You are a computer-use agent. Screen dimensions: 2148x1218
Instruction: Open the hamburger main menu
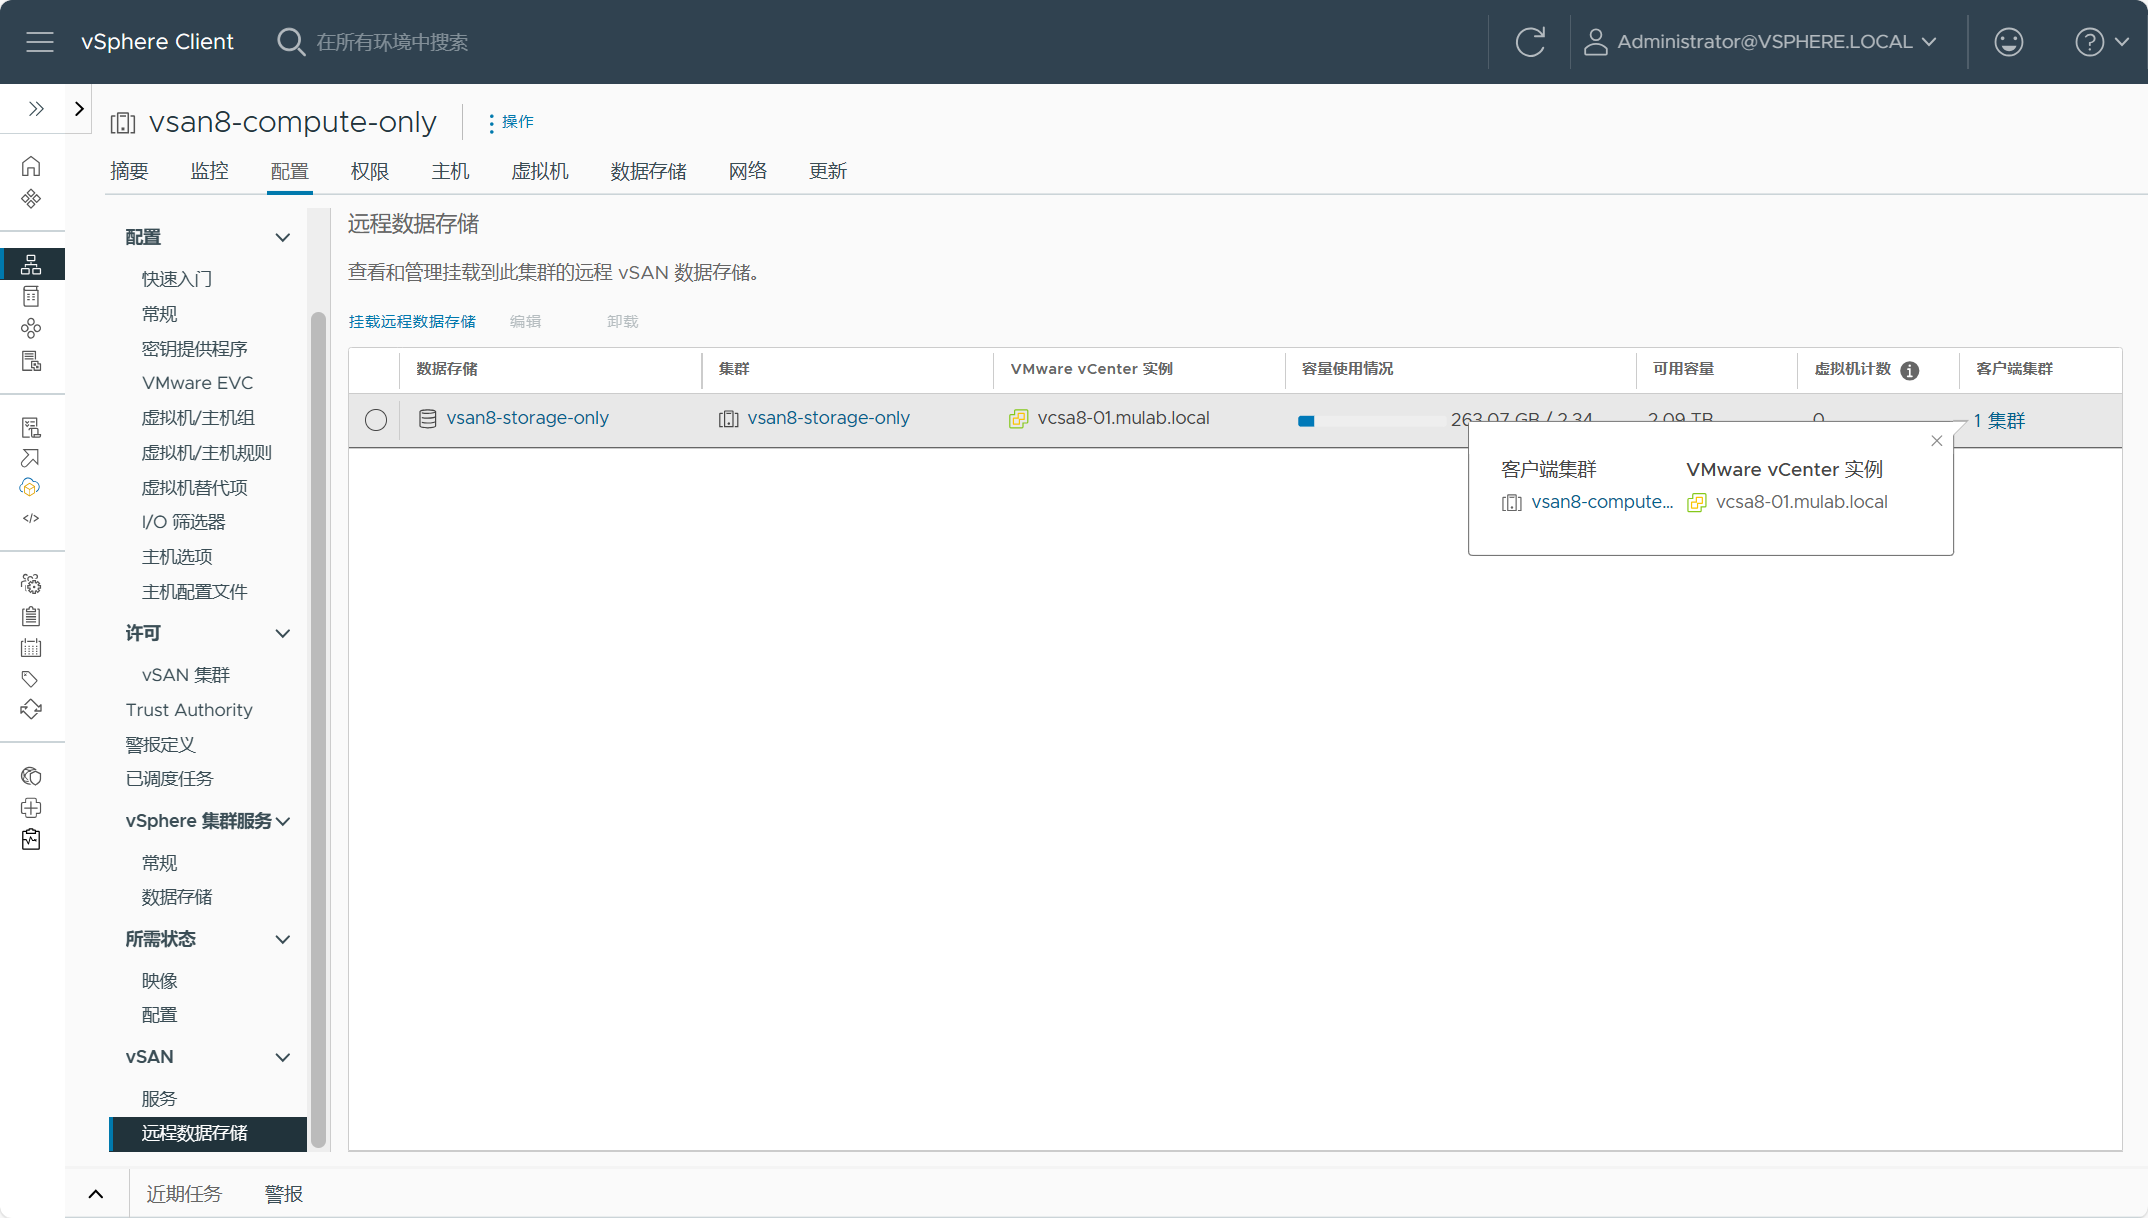(x=40, y=42)
